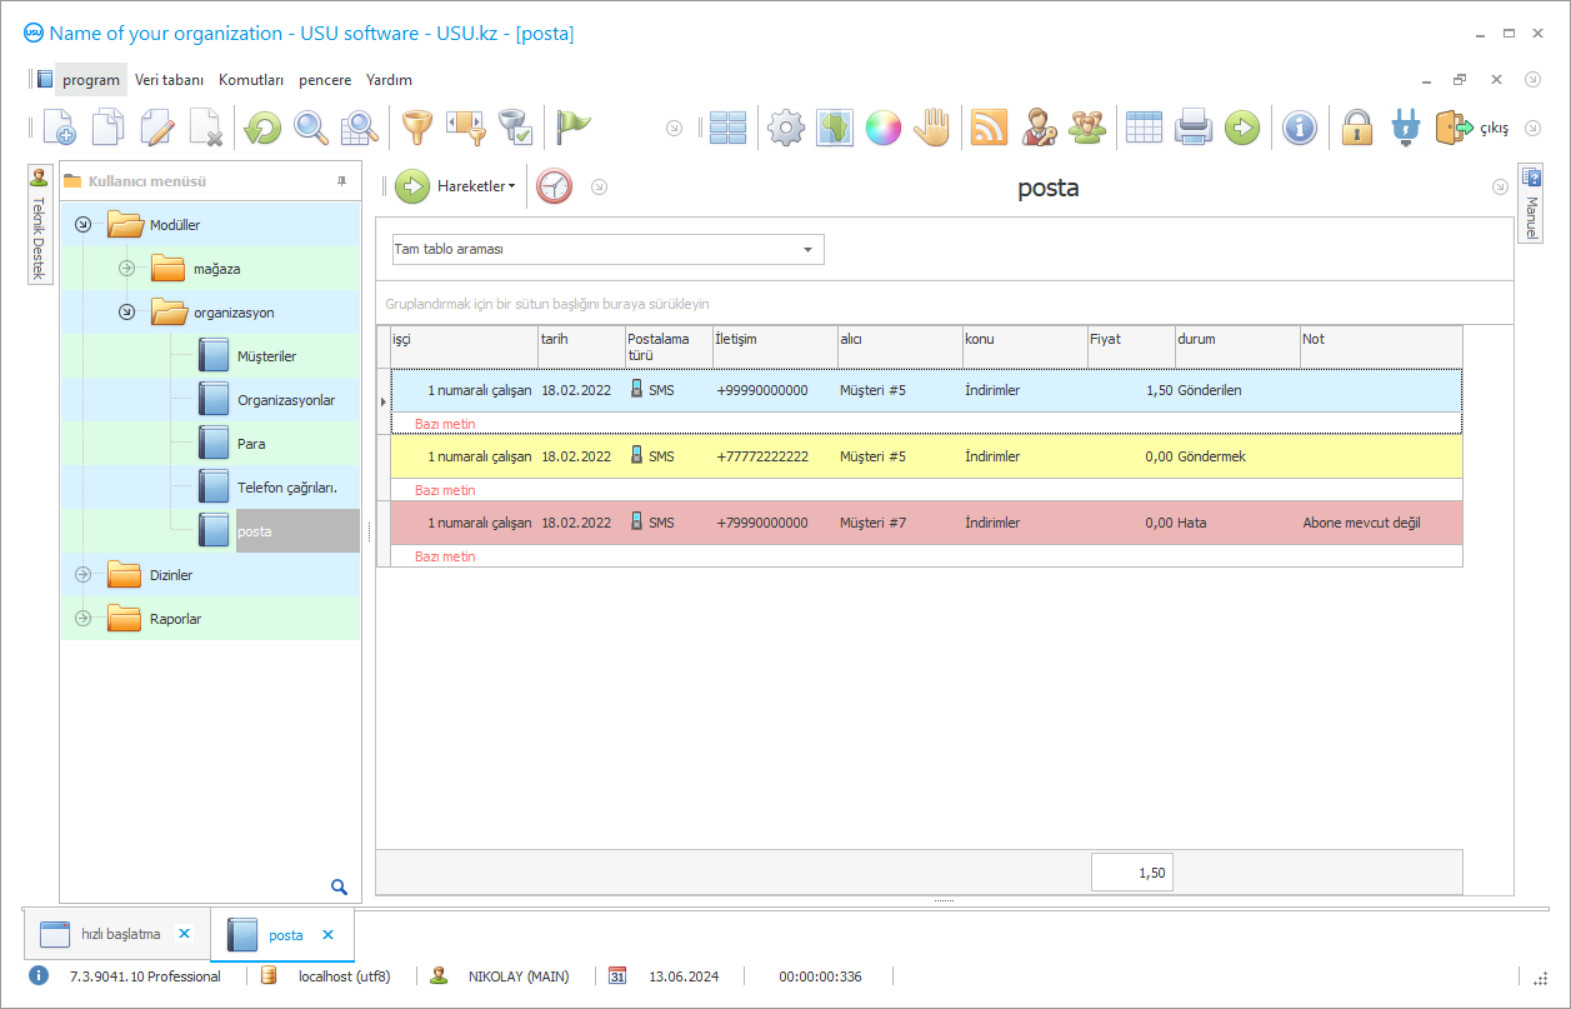Select the row with status Göndermek
Image resolution: width=1571 pixels, height=1009 pixels.
[x=926, y=457]
